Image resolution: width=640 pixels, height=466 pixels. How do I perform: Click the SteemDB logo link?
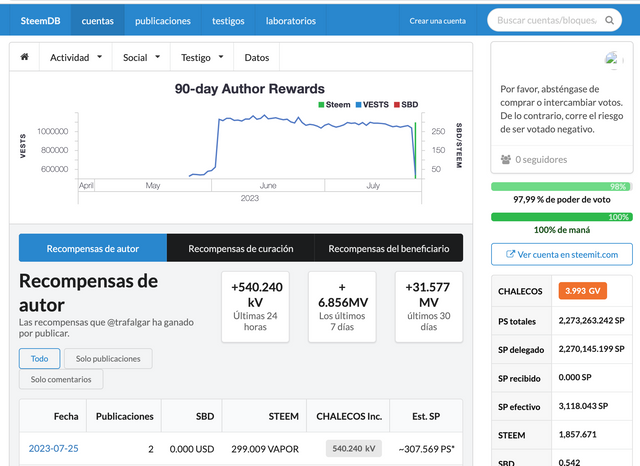40,21
